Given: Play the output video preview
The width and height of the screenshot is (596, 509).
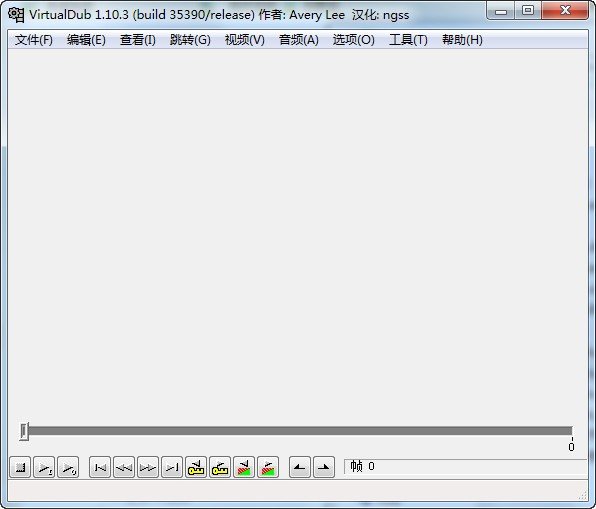Looking at the screenshot, I should click(x=68, y=467).
